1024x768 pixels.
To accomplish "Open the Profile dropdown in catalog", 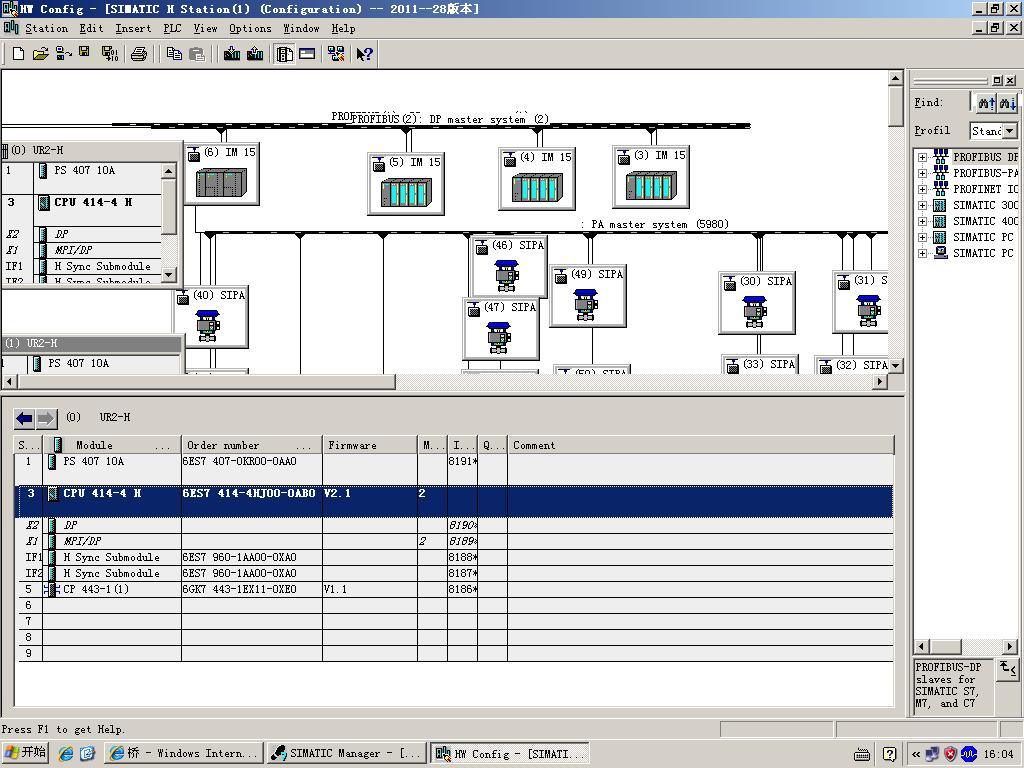I will [1010, 131].
